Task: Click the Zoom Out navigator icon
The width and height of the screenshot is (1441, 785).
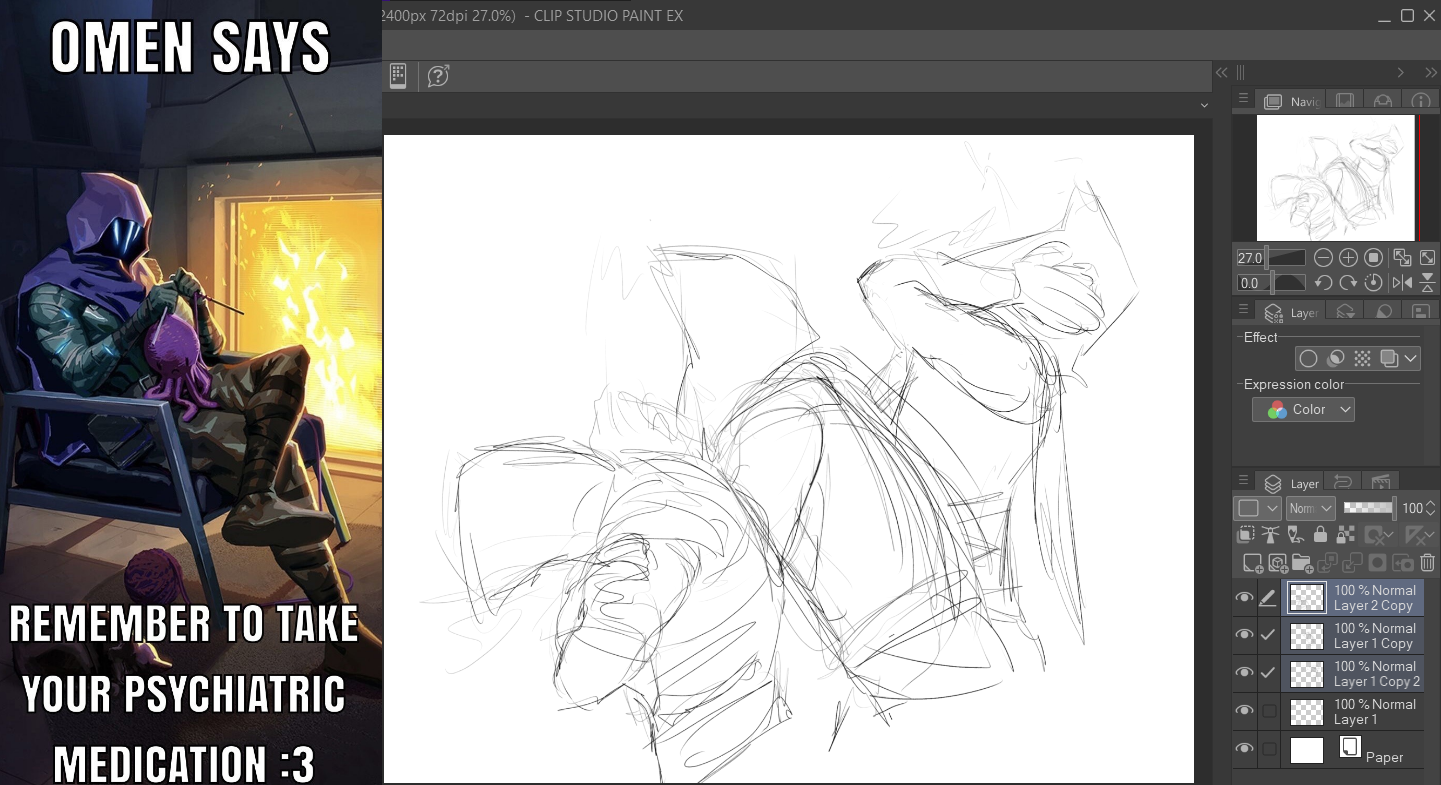Action: (x=1323, y=258)
